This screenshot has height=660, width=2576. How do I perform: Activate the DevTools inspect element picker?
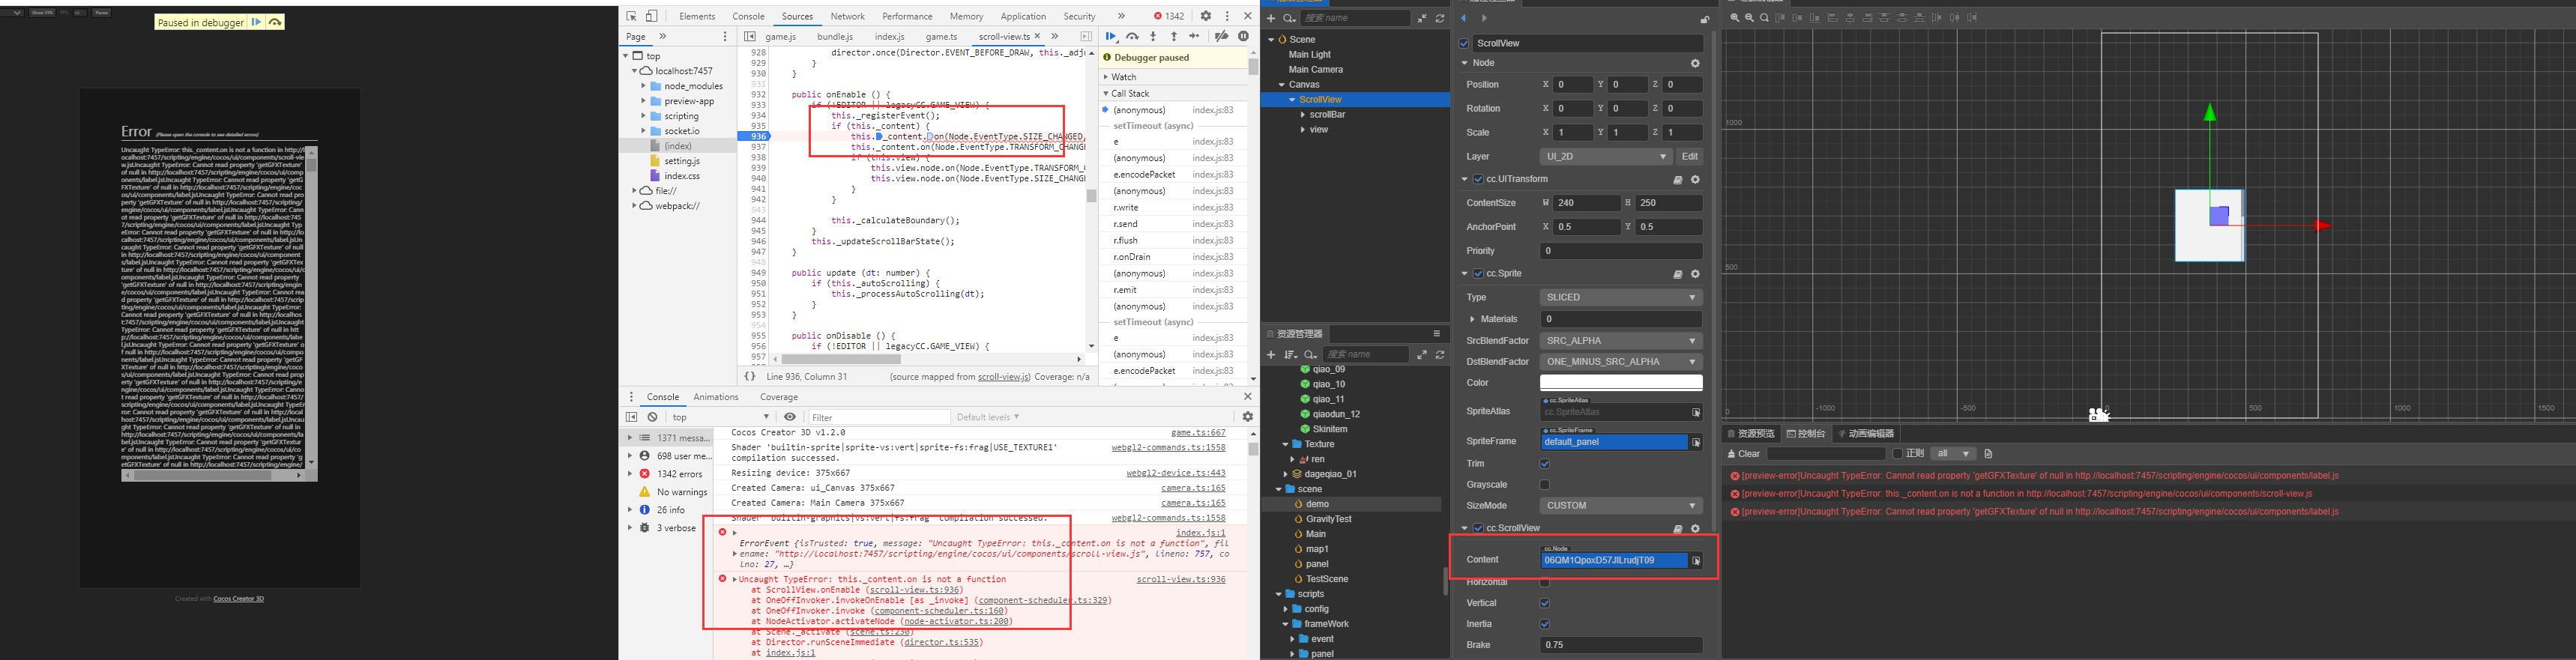click(x=632, y=16)
